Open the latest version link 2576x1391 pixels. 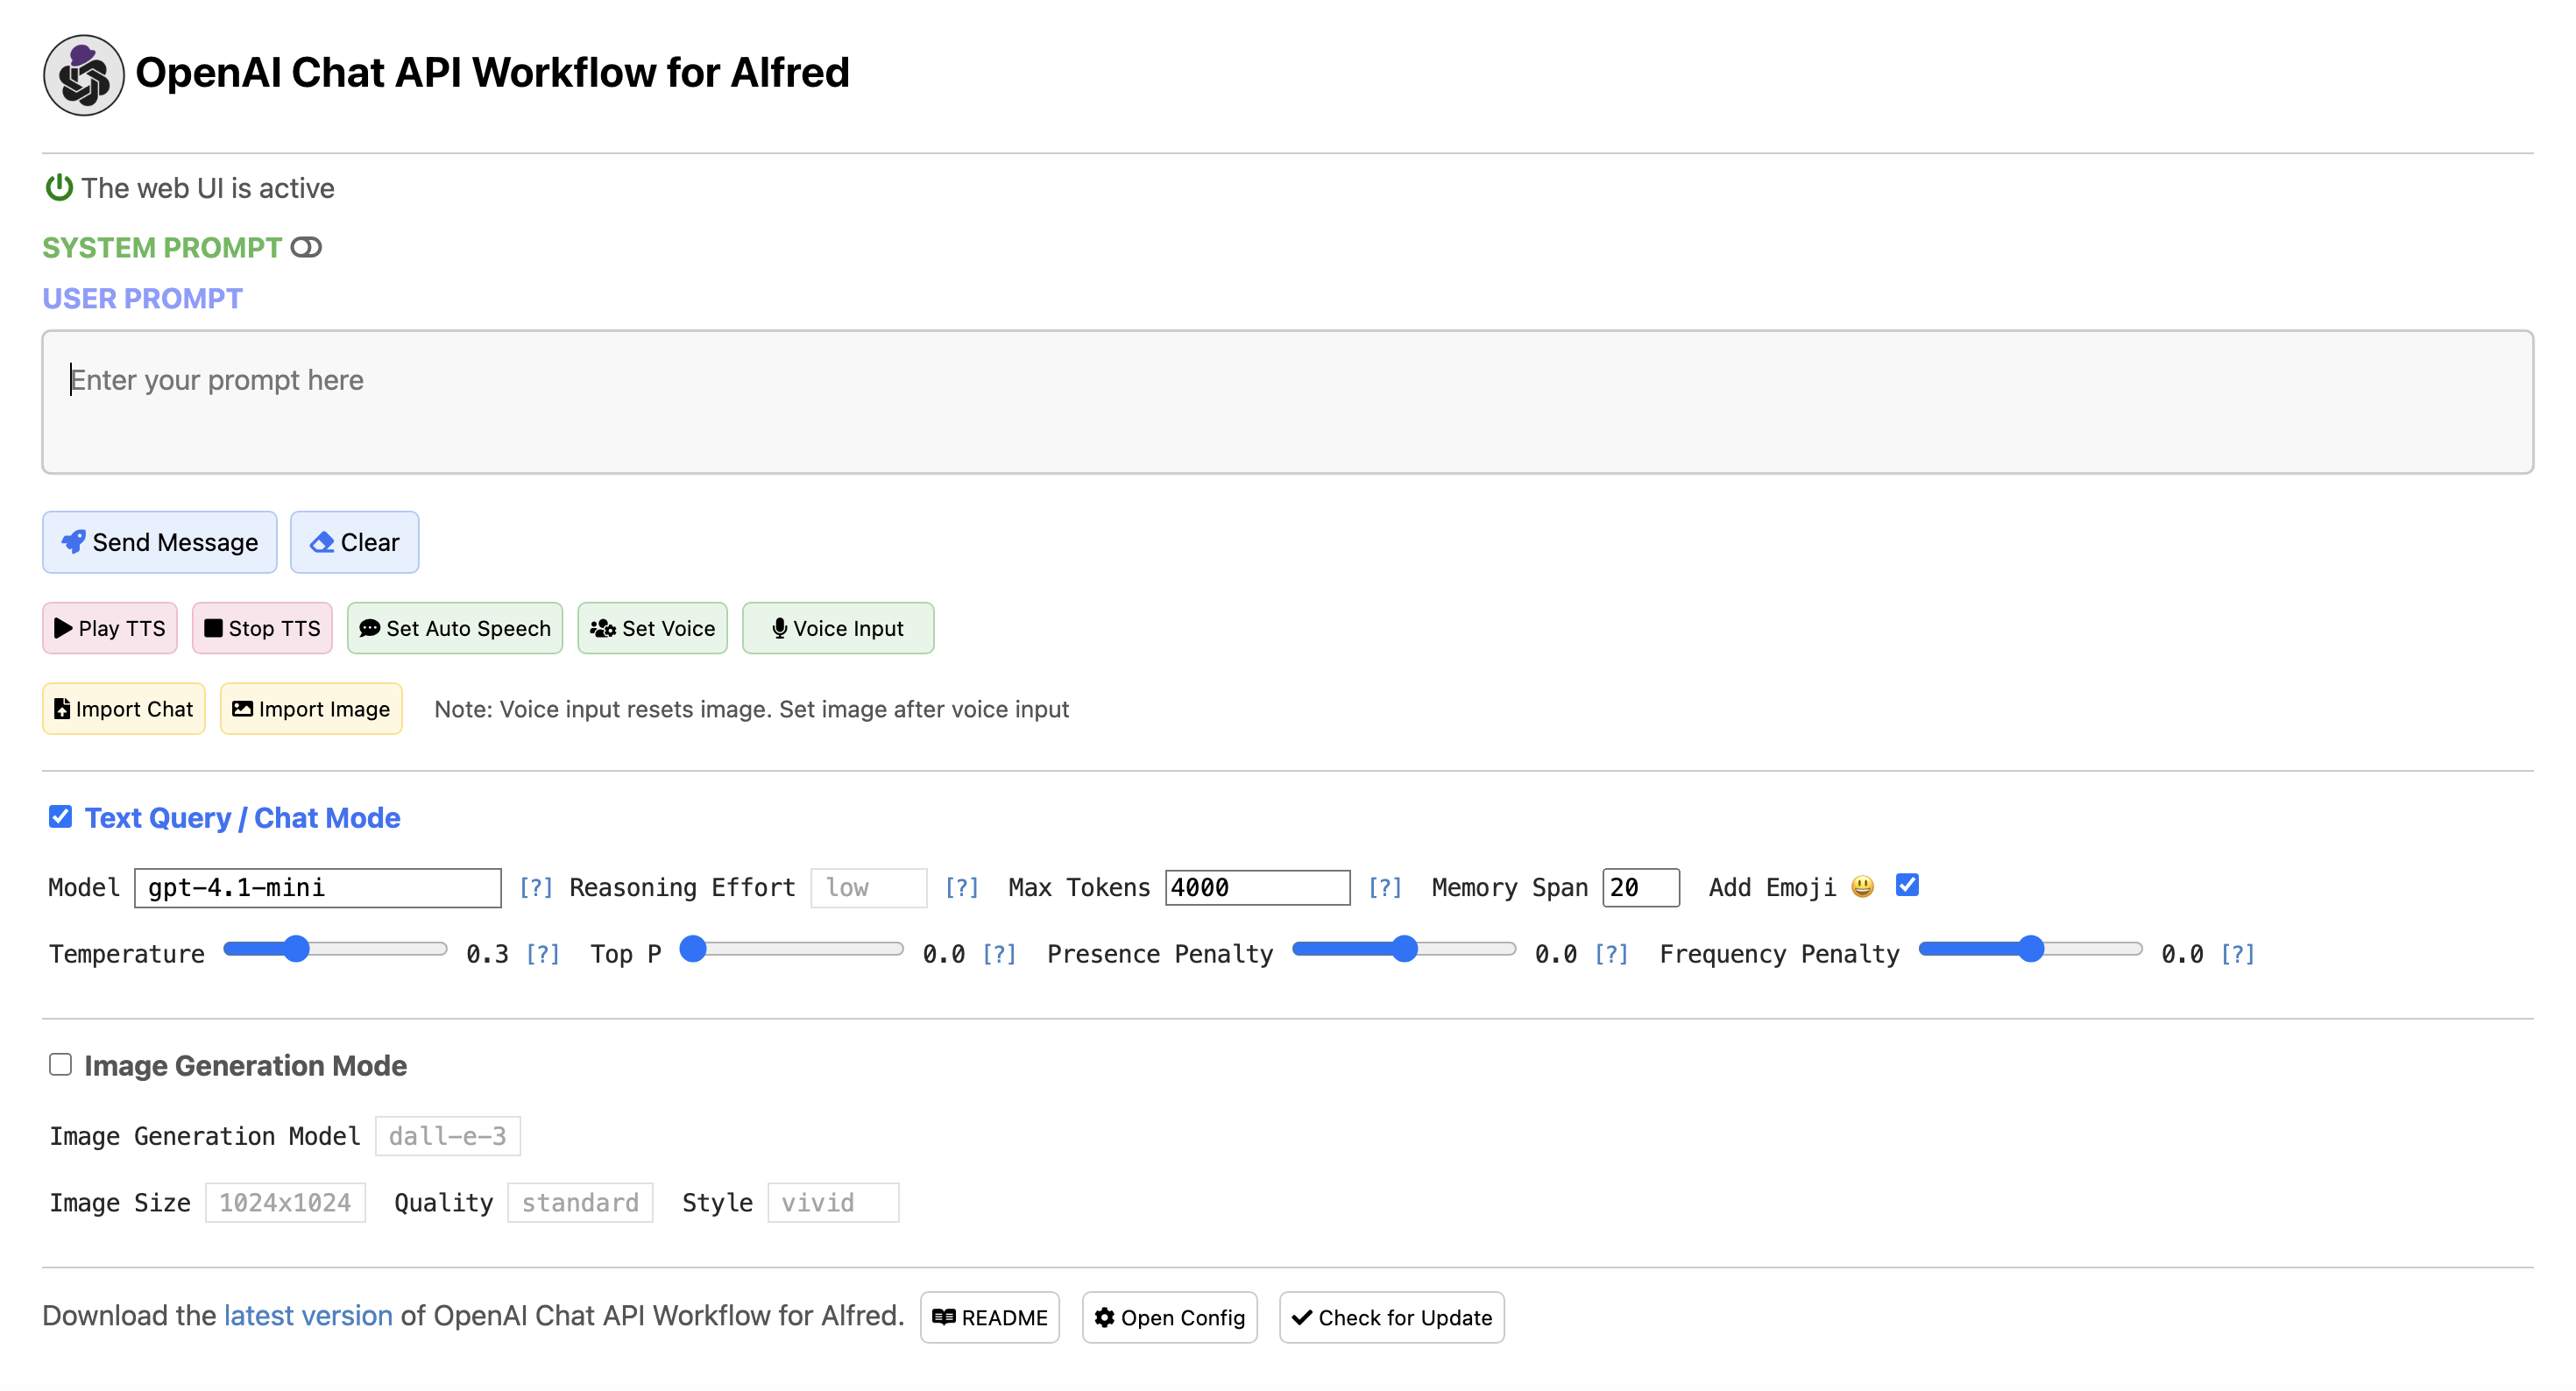tap(308, 1316)
